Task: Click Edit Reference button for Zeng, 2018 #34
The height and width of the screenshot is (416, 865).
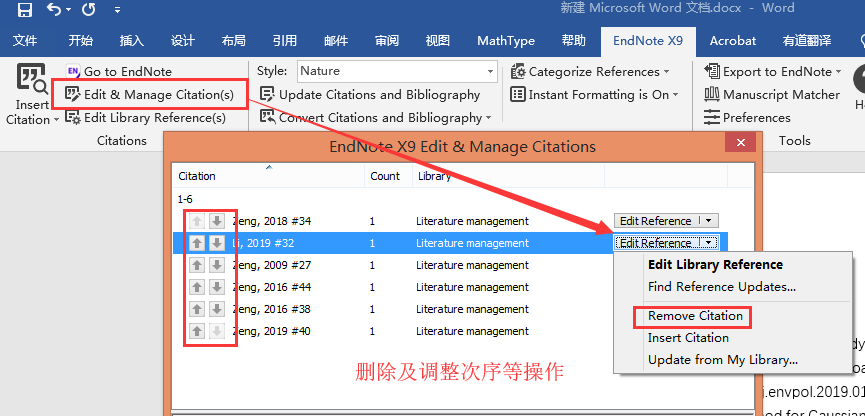Action: pyautogui.click(x=655, y=221)
